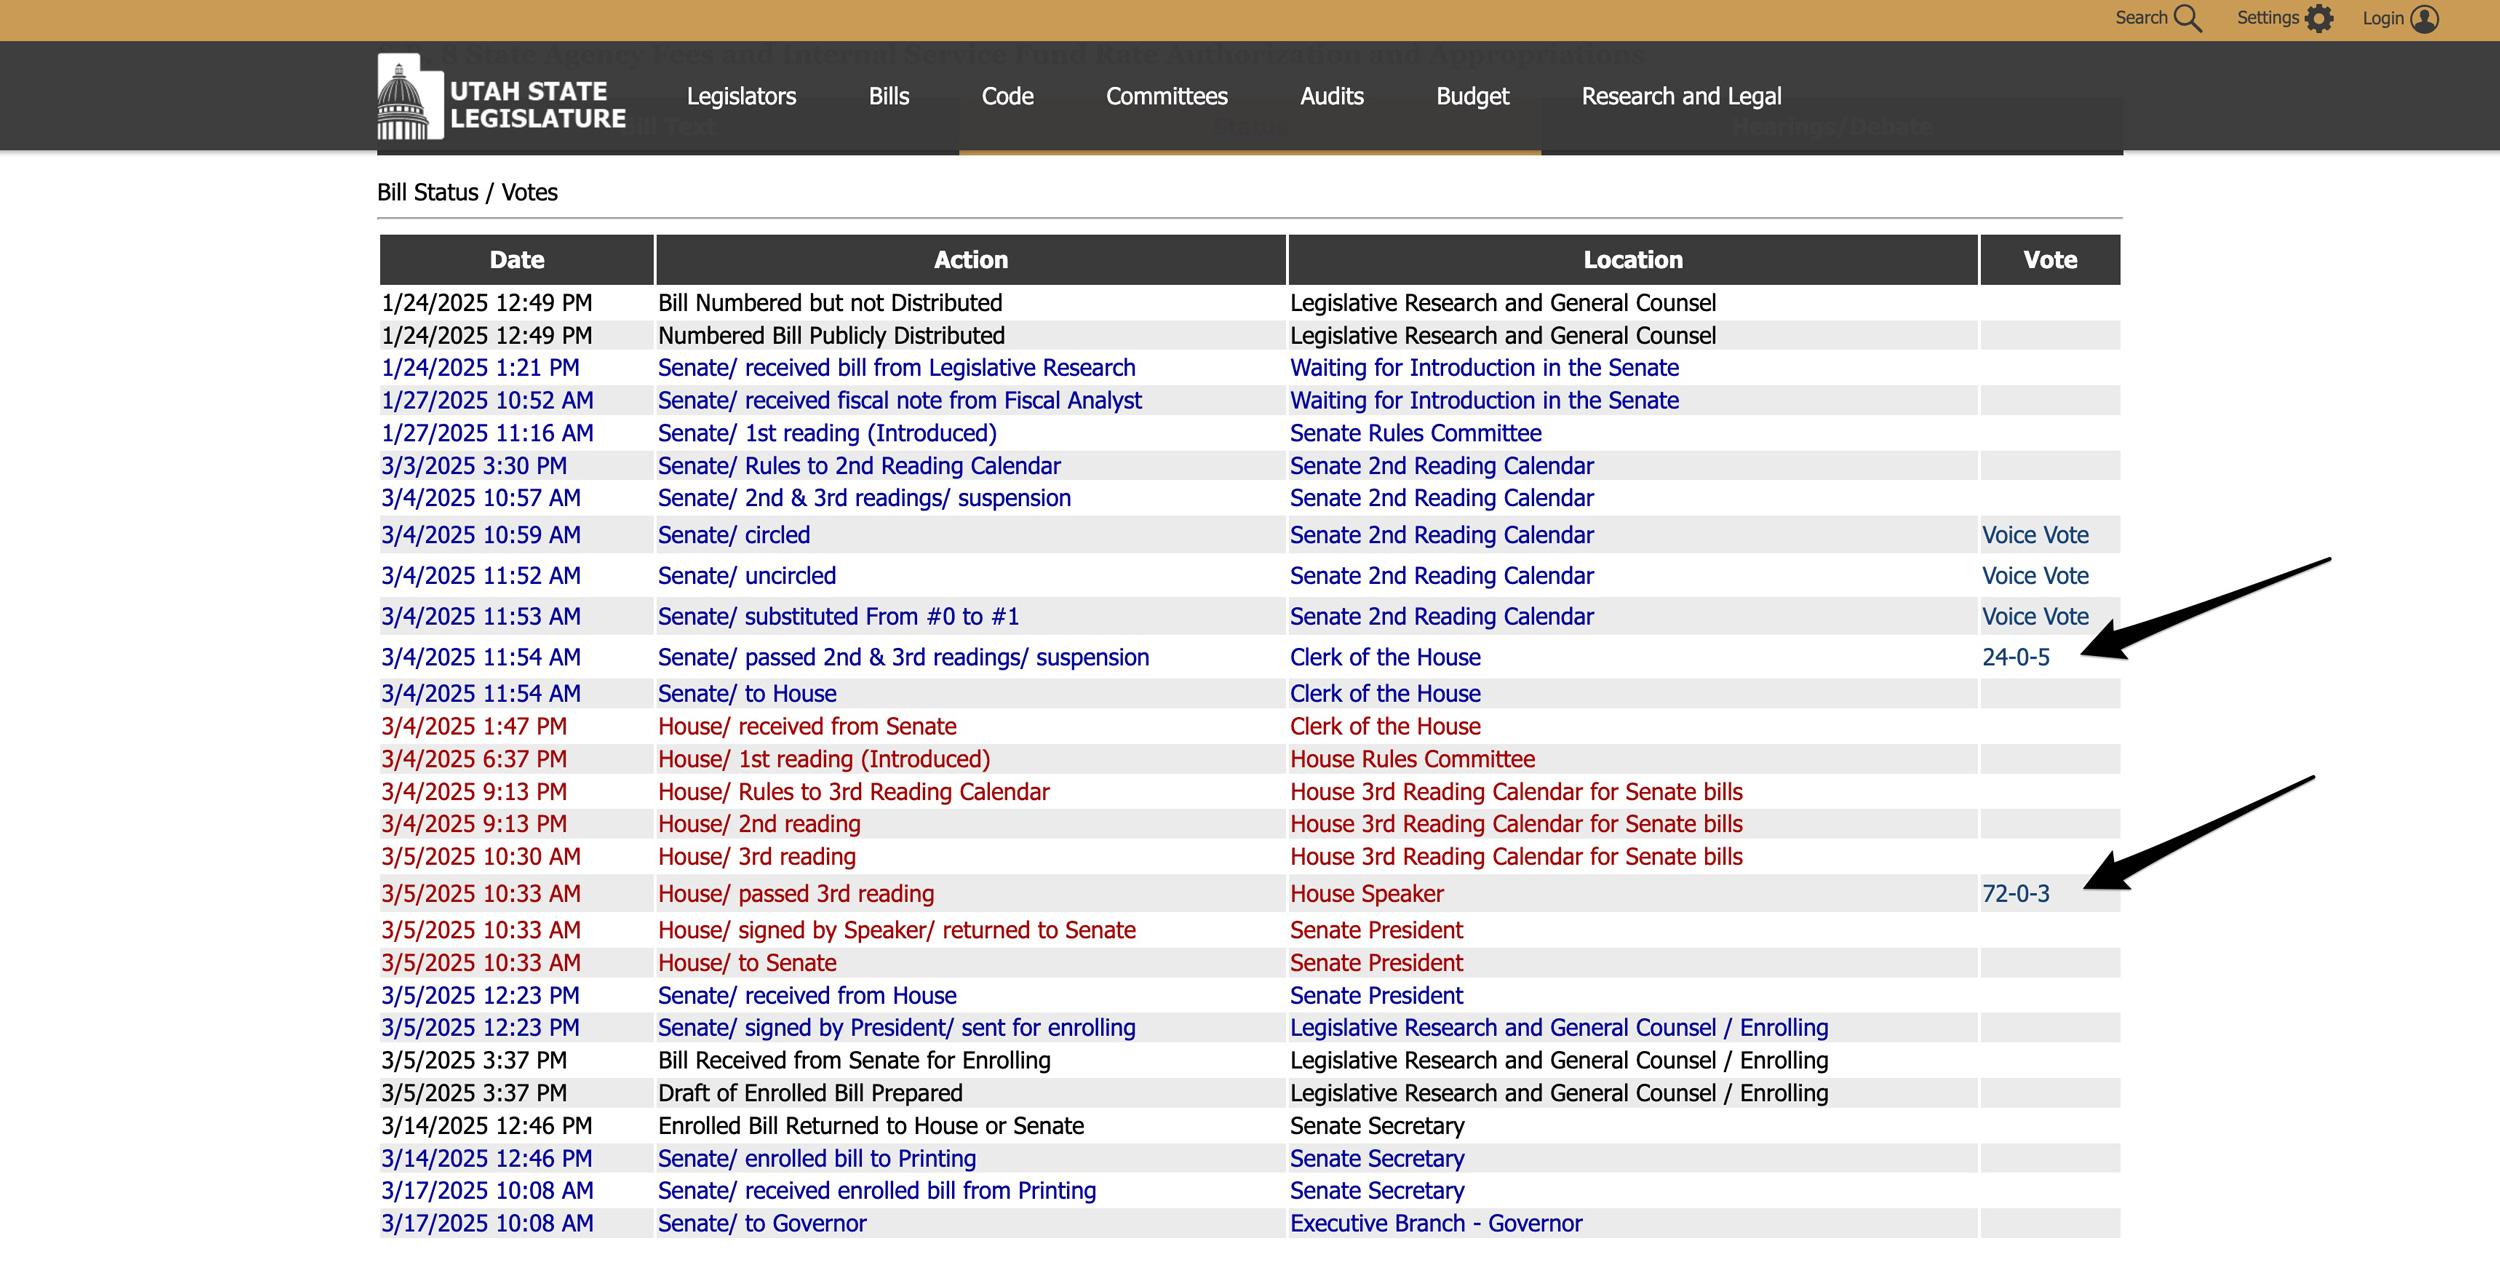2500x1285 pixels.
Task: Select the Committees menu entry
Action: pyautogui.click(x=1166, y=96)
